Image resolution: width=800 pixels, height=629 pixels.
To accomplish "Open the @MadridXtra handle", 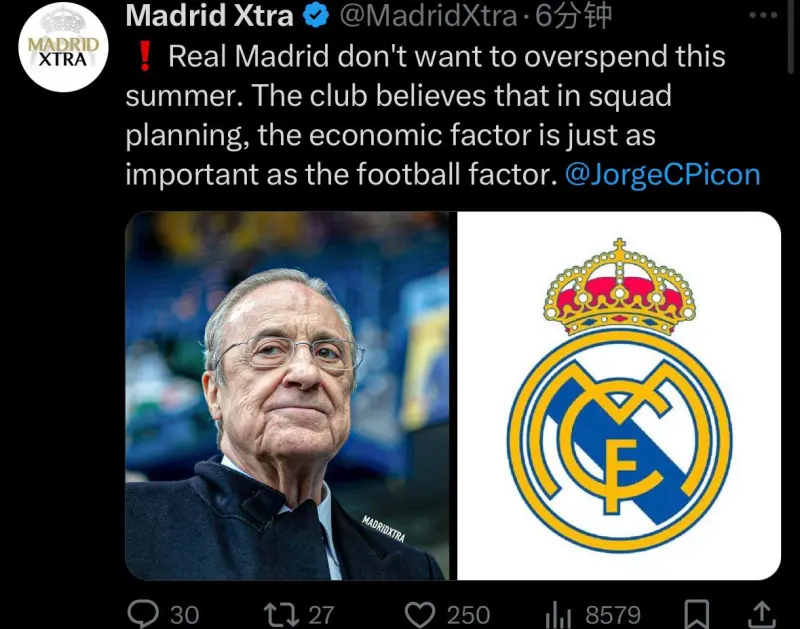I will (428, 16).
